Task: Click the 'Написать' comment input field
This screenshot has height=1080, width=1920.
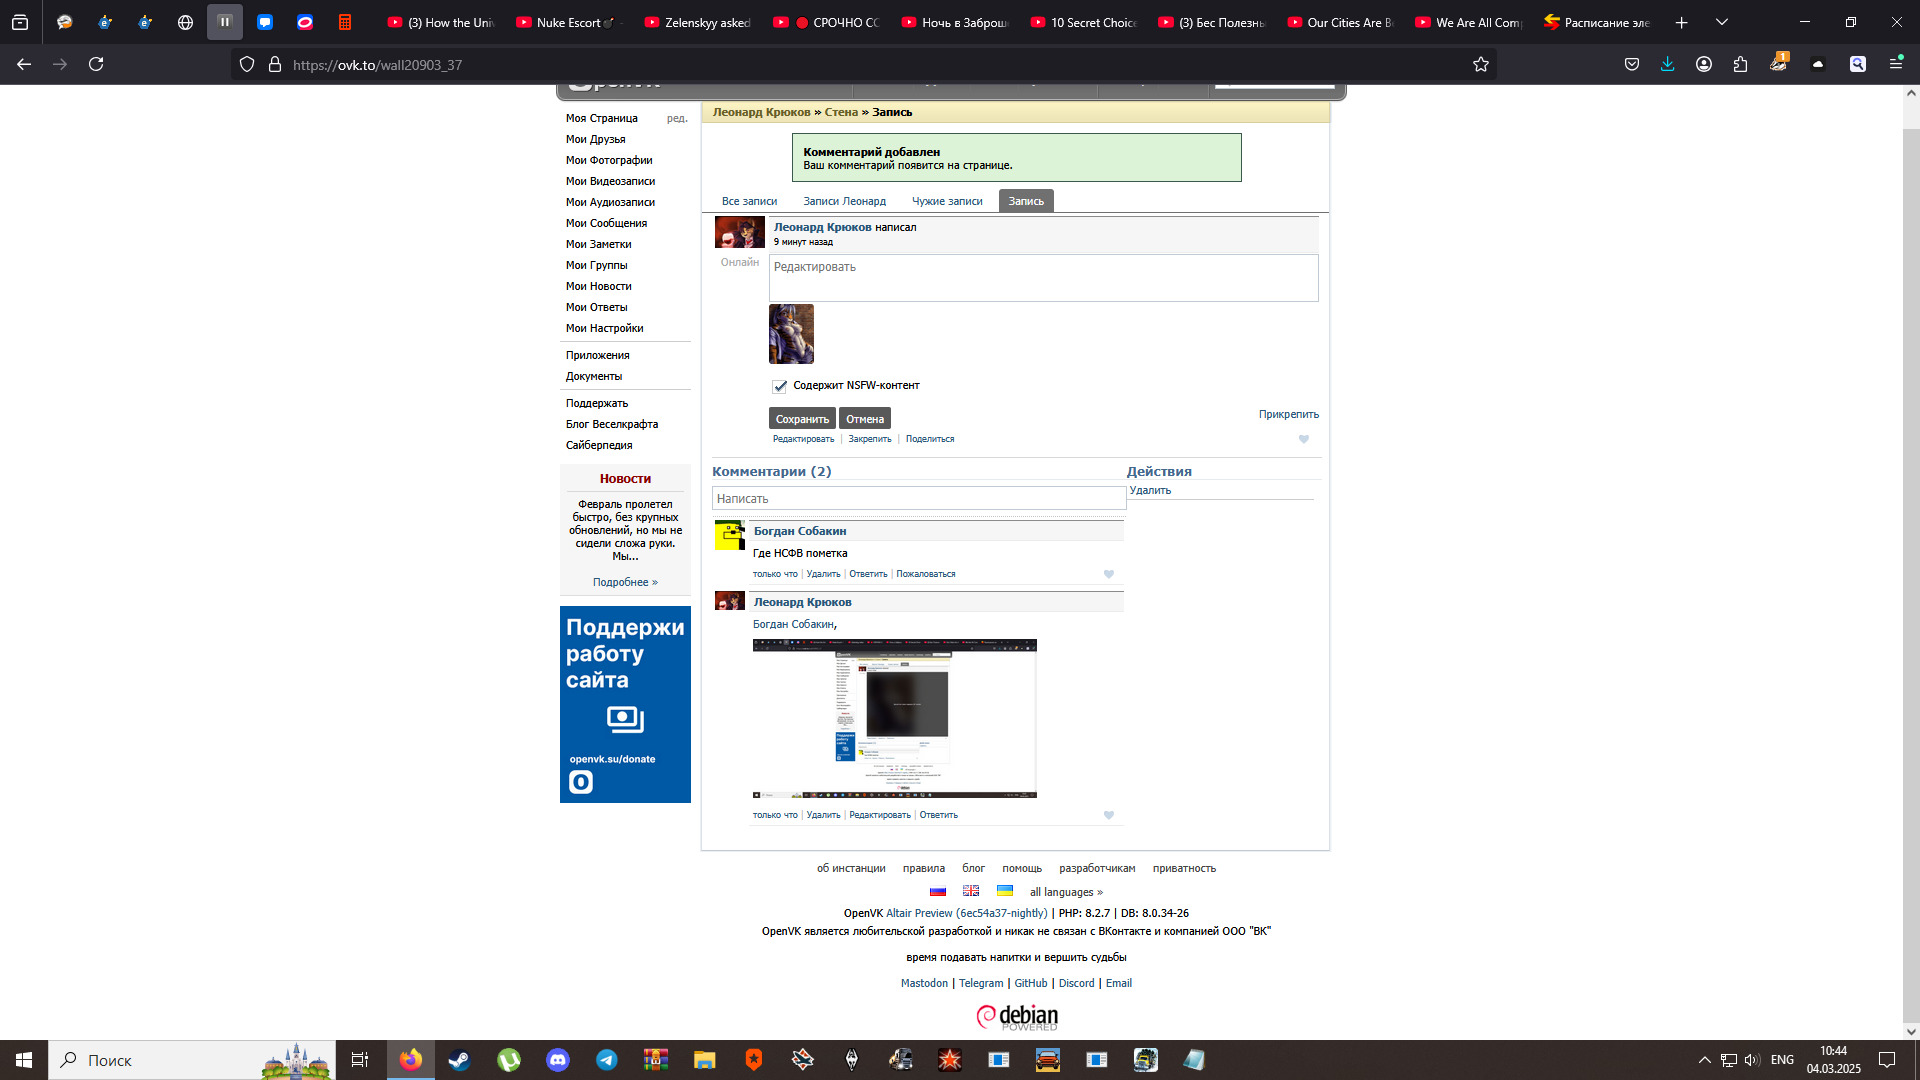Action: coord(918,498)
